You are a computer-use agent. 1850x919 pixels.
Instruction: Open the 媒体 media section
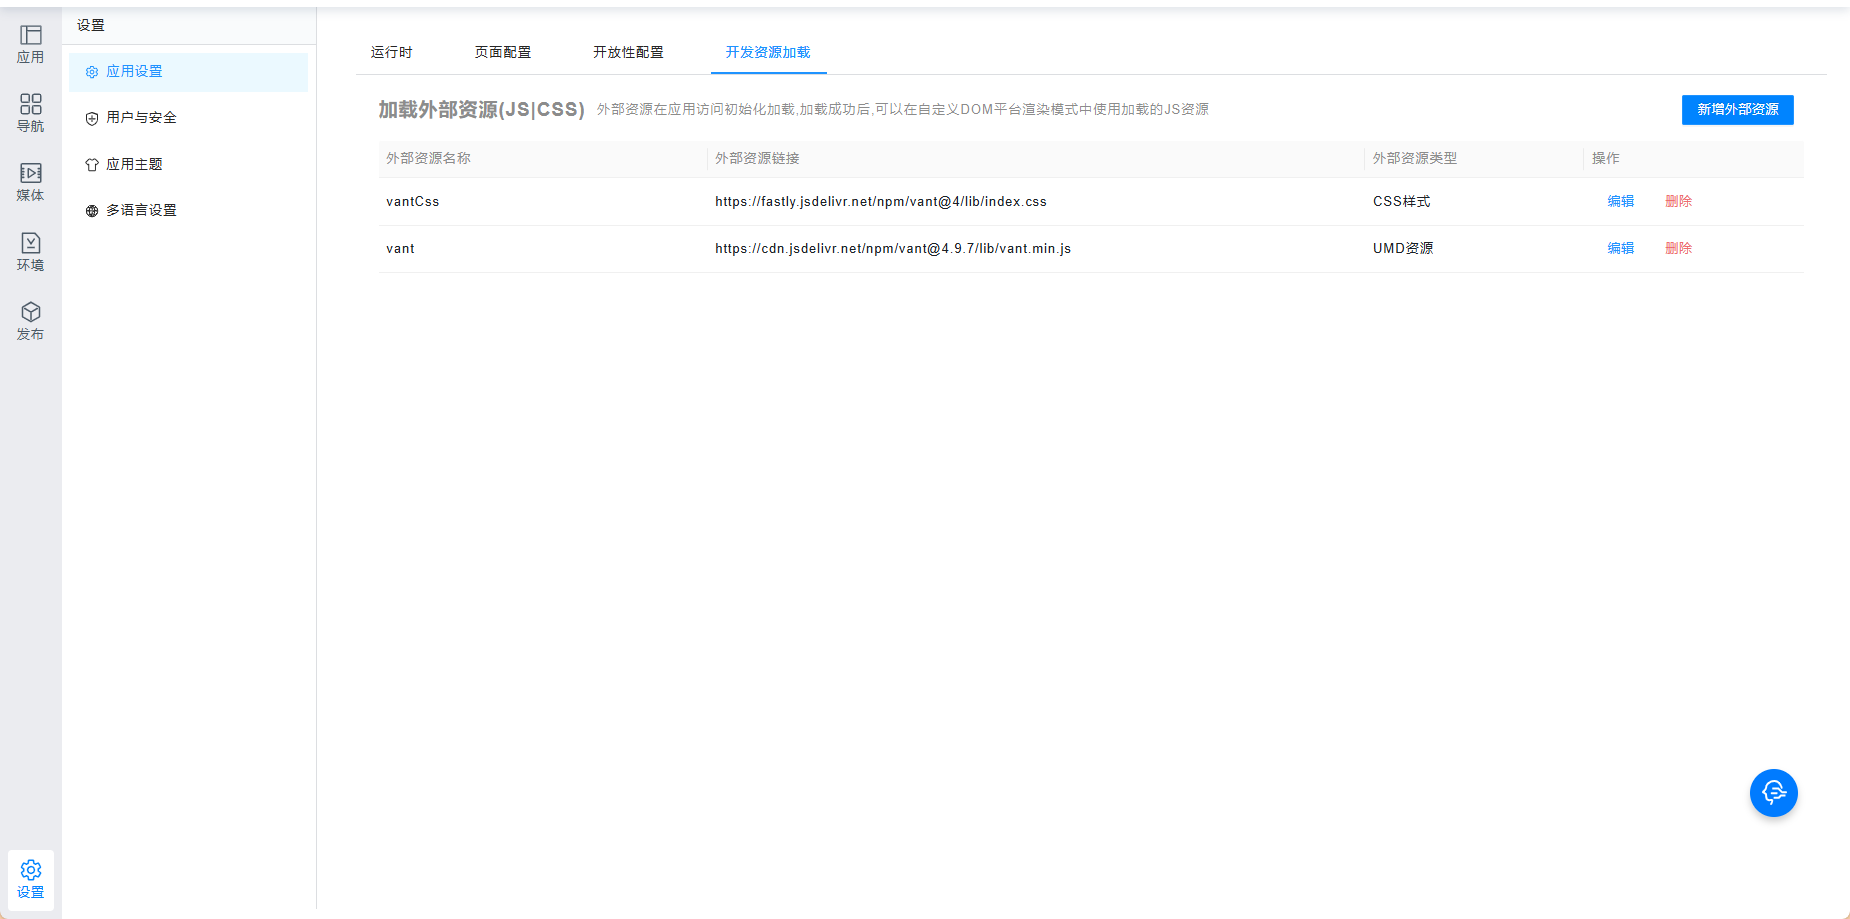(30, 183)
